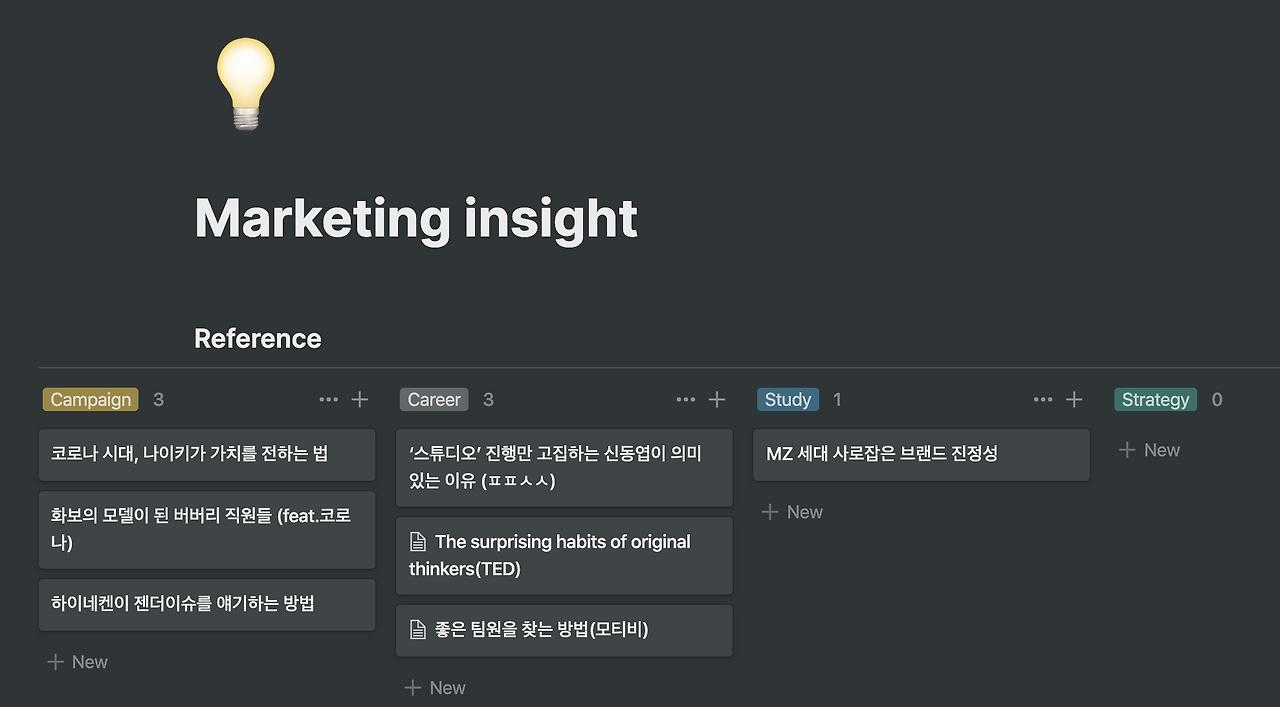The height and width of the screenshot is (707, 1280).
Task: Add a card with Campaign column plus icon
Action: [360, 400]
